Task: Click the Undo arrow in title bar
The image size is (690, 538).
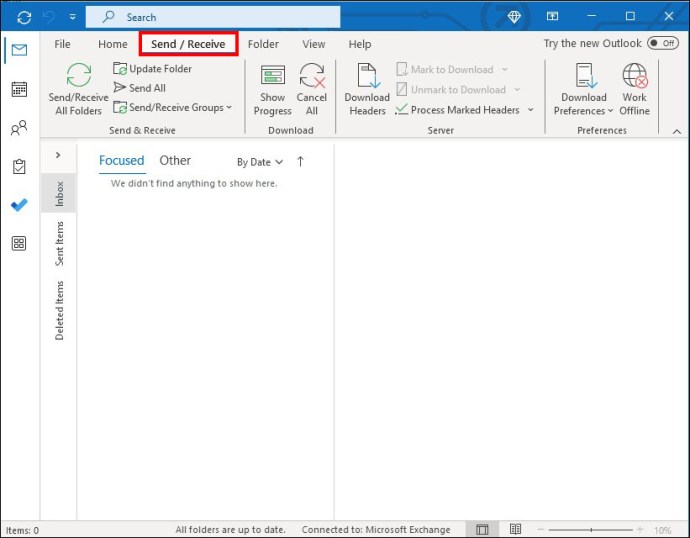Action: (x=49, y=17)
